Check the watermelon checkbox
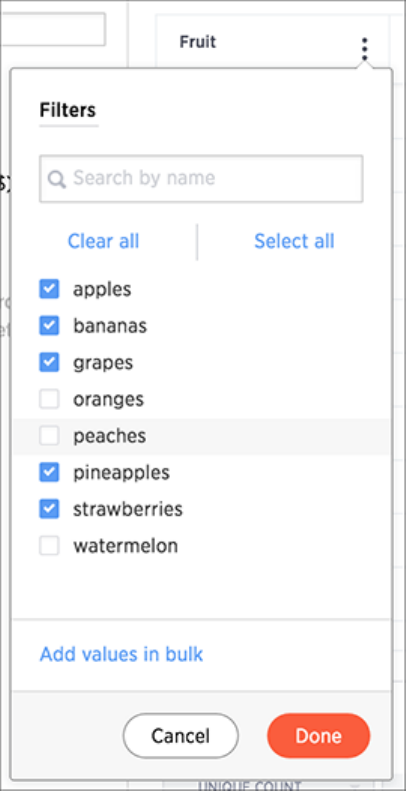 pos(49,546)
